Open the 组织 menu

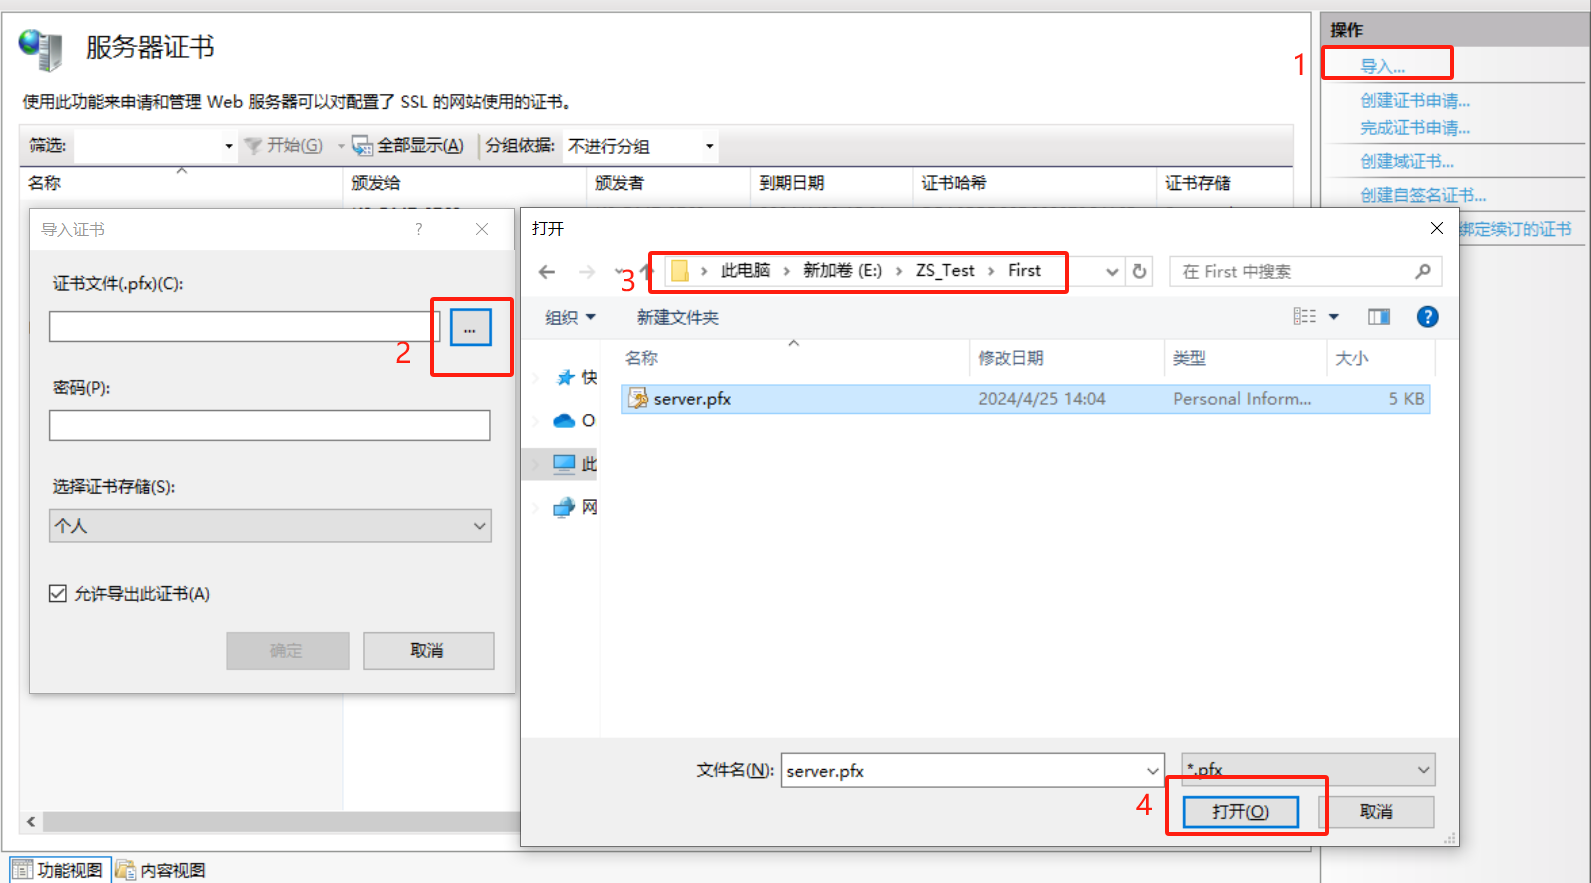[570, 317]
